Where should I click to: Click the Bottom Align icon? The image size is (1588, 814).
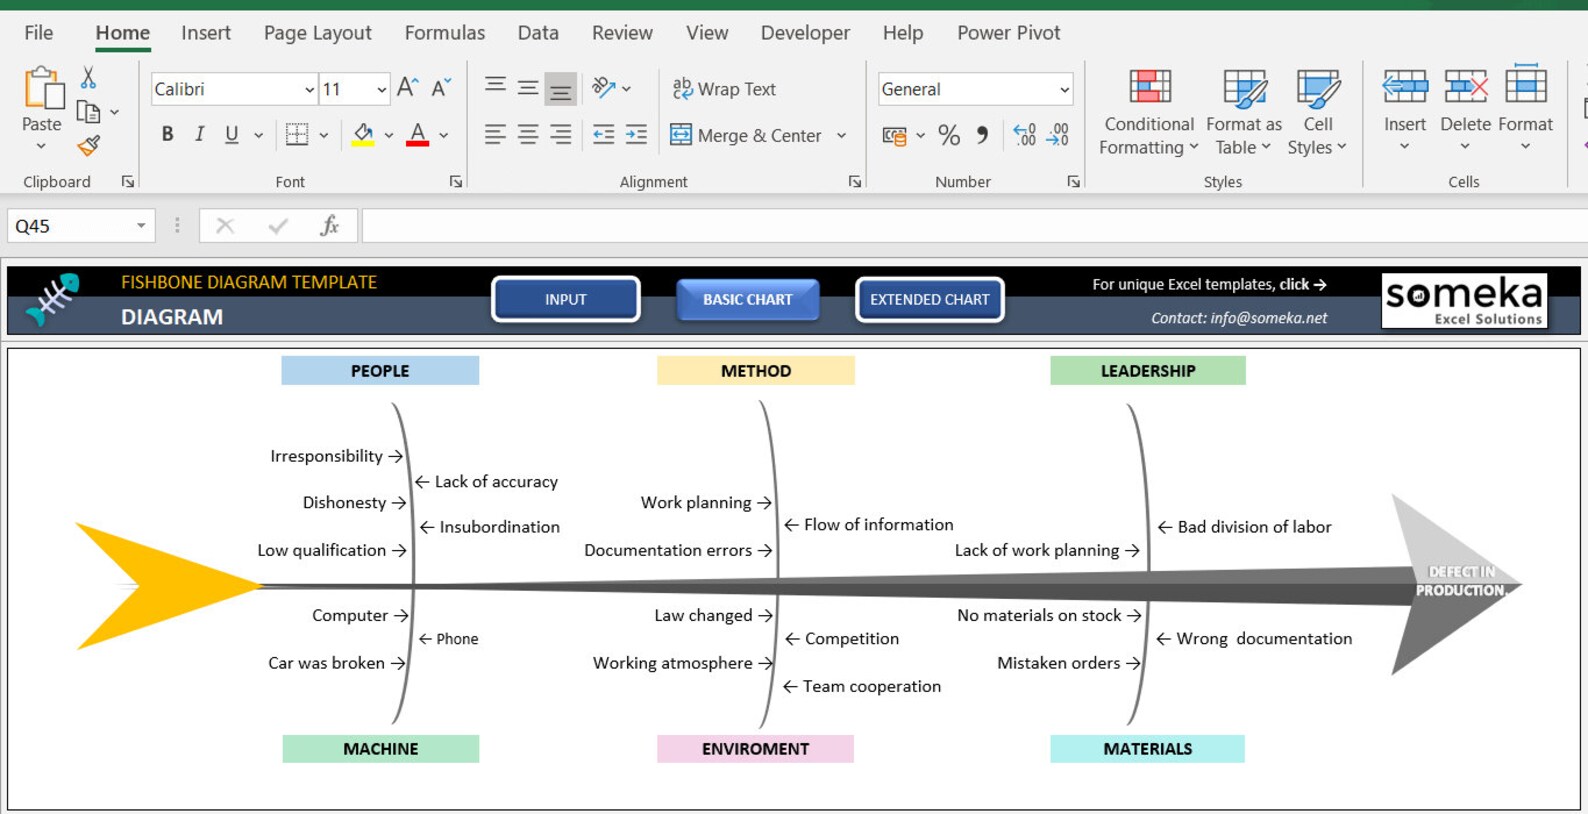point(561,89)
